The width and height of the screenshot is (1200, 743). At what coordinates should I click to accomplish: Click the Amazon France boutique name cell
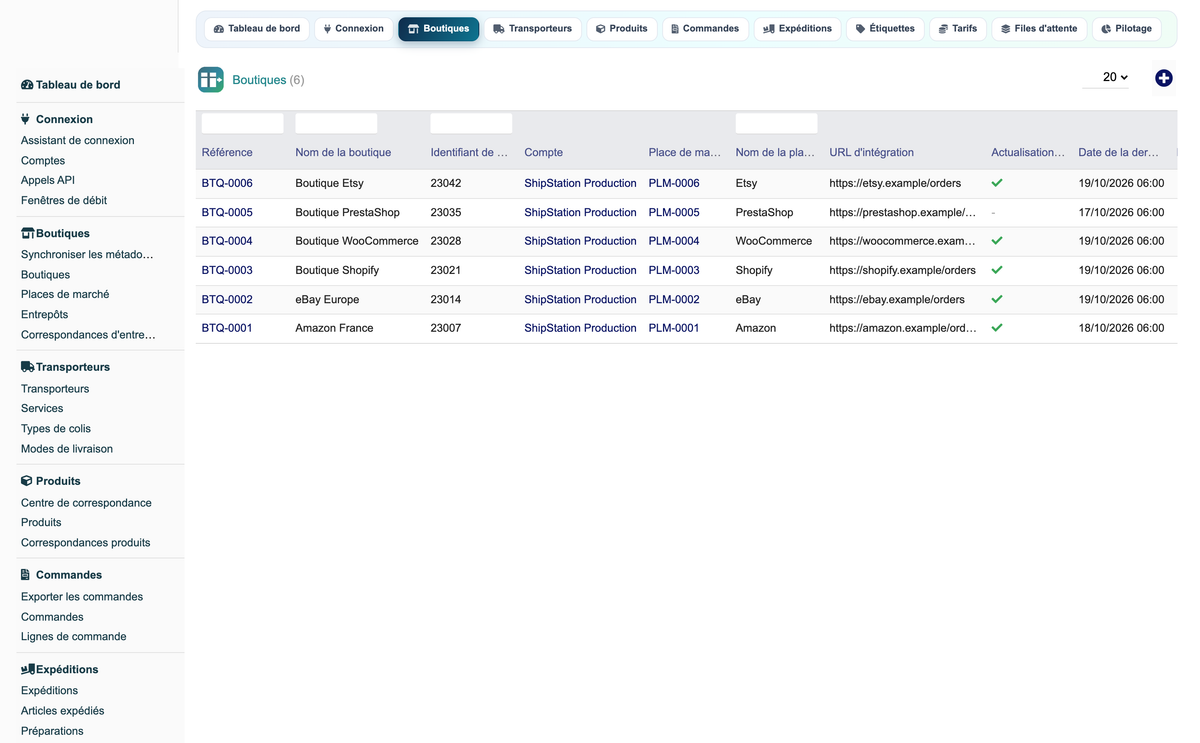pyautogui.click(x=334, y=328)
